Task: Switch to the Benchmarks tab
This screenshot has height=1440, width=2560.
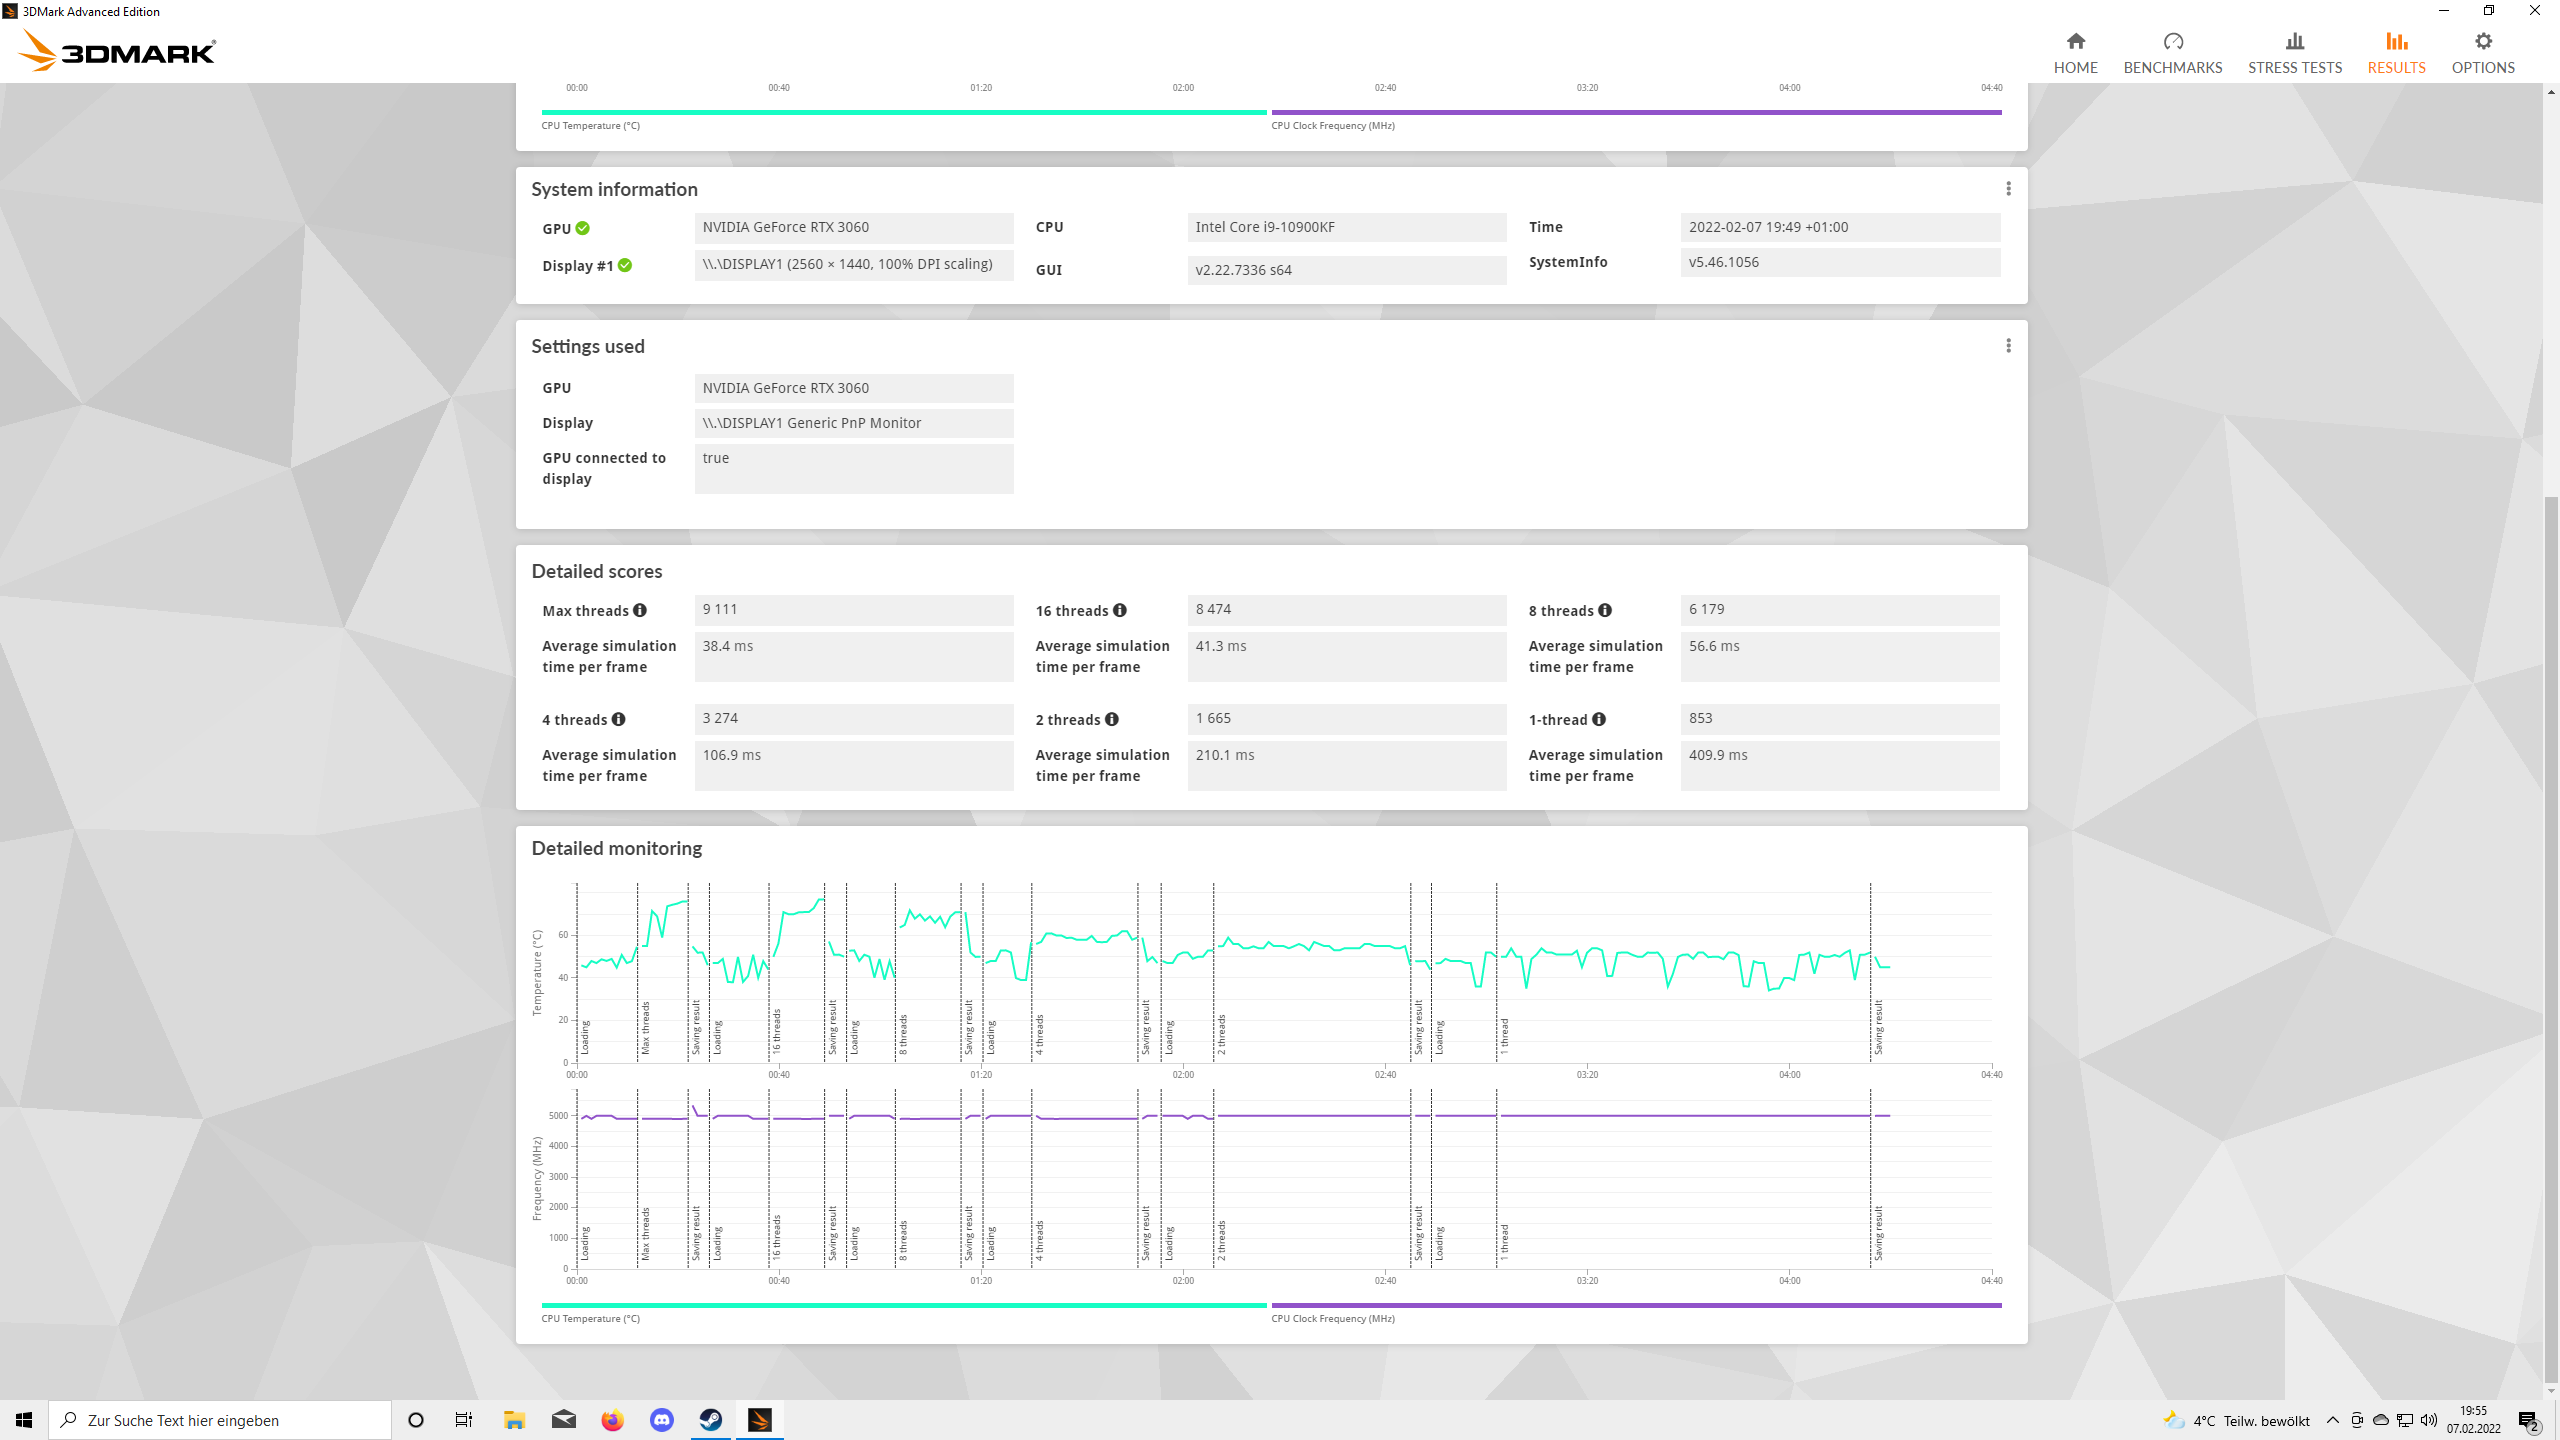Action: (2172, 52)
